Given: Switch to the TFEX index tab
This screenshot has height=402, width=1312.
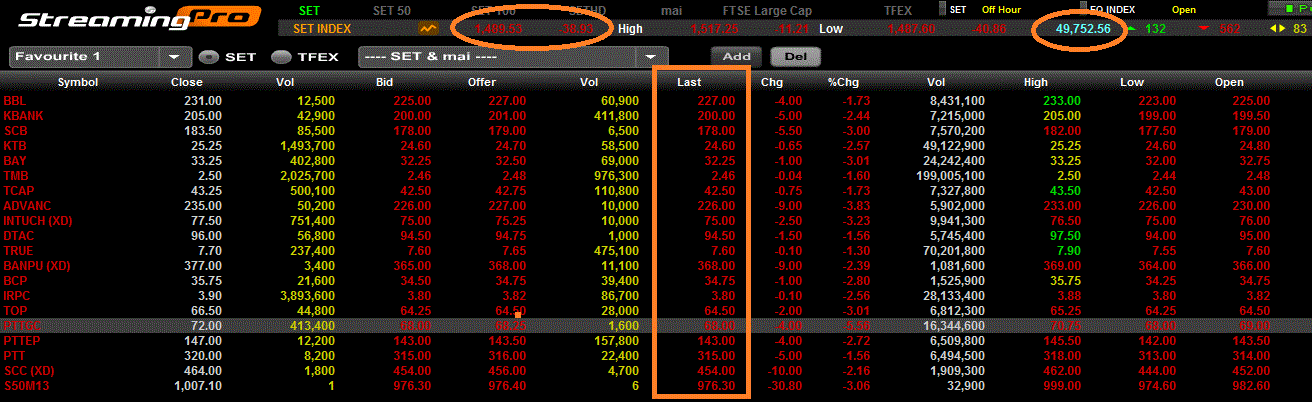Looking at the screenshot, I should point(898,10).
